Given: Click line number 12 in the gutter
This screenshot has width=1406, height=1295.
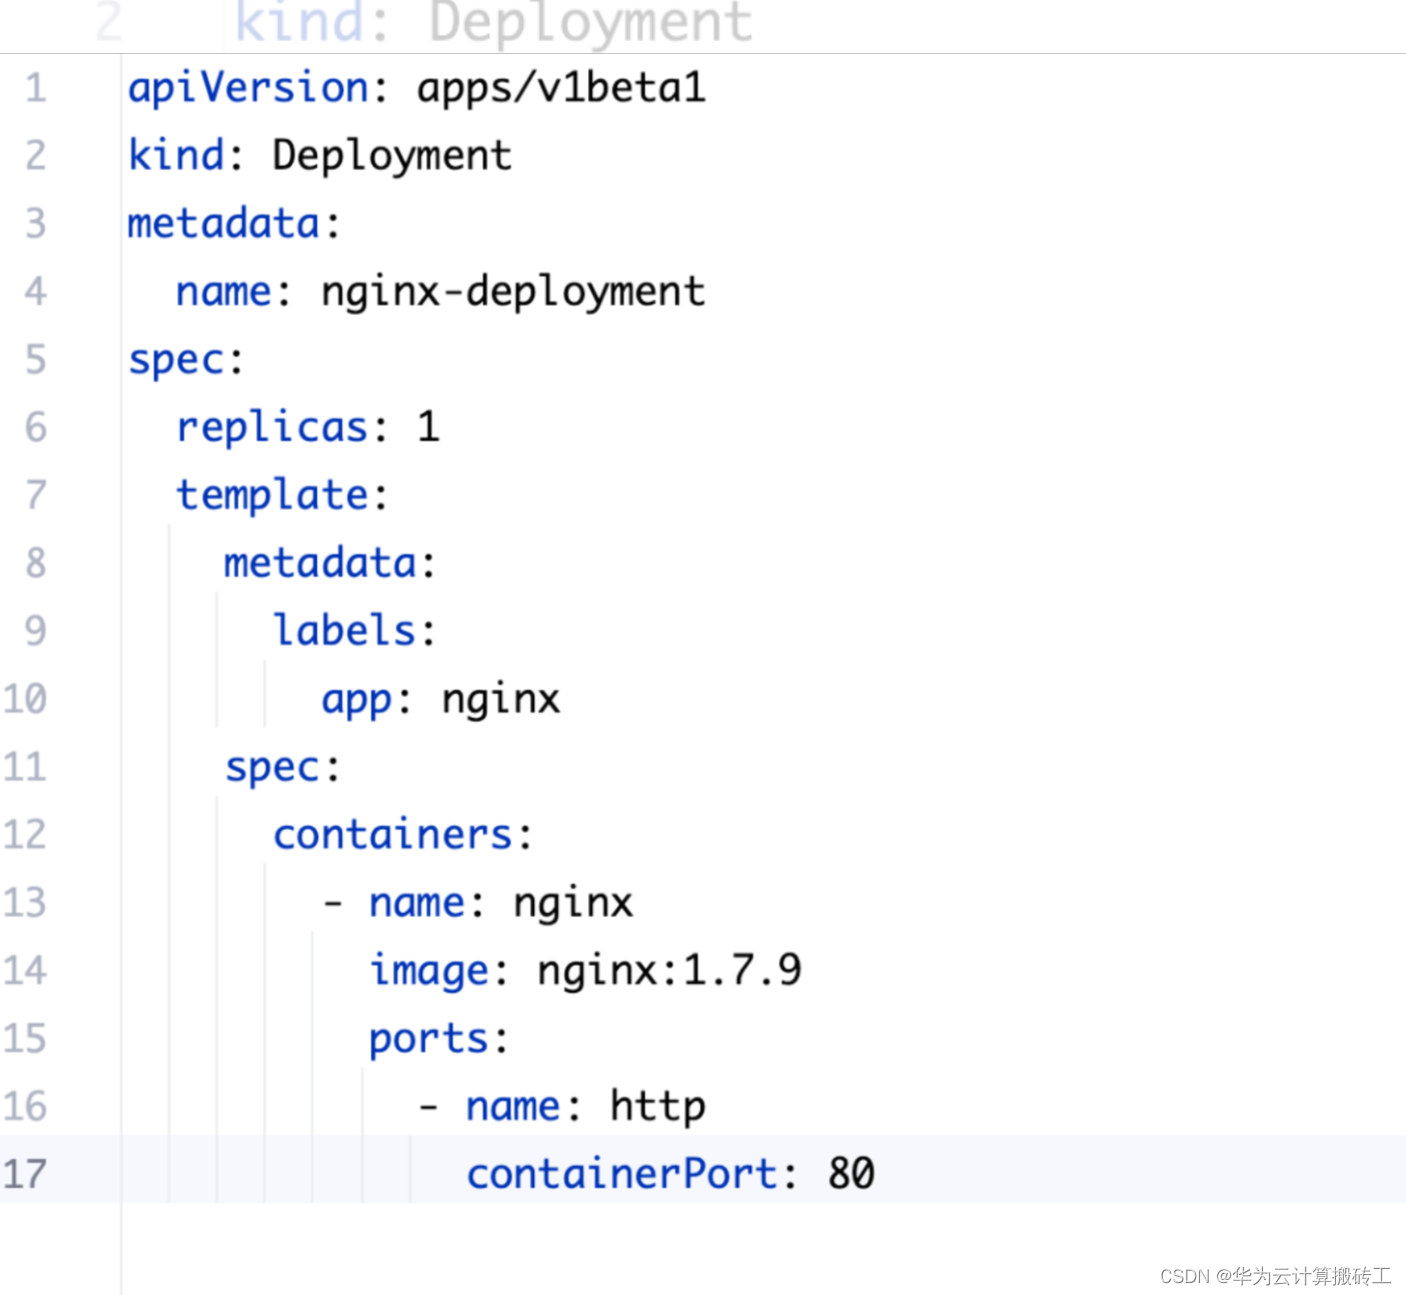Looking at the screenshot, I should pos(25,835).
